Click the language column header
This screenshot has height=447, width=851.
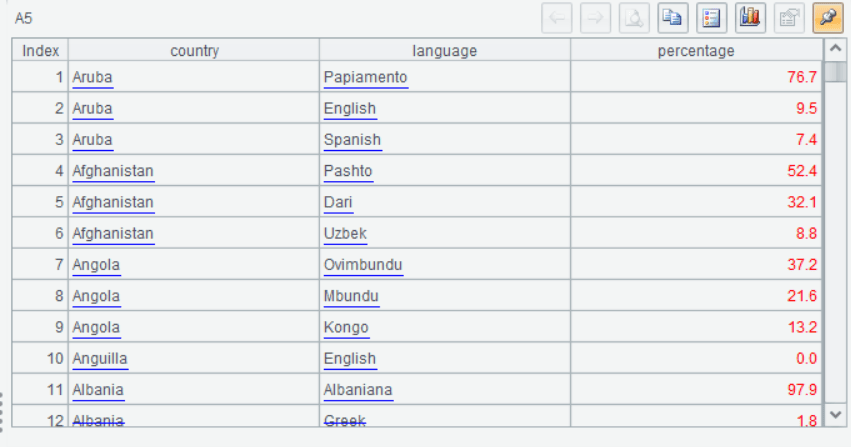coord(444,50)
